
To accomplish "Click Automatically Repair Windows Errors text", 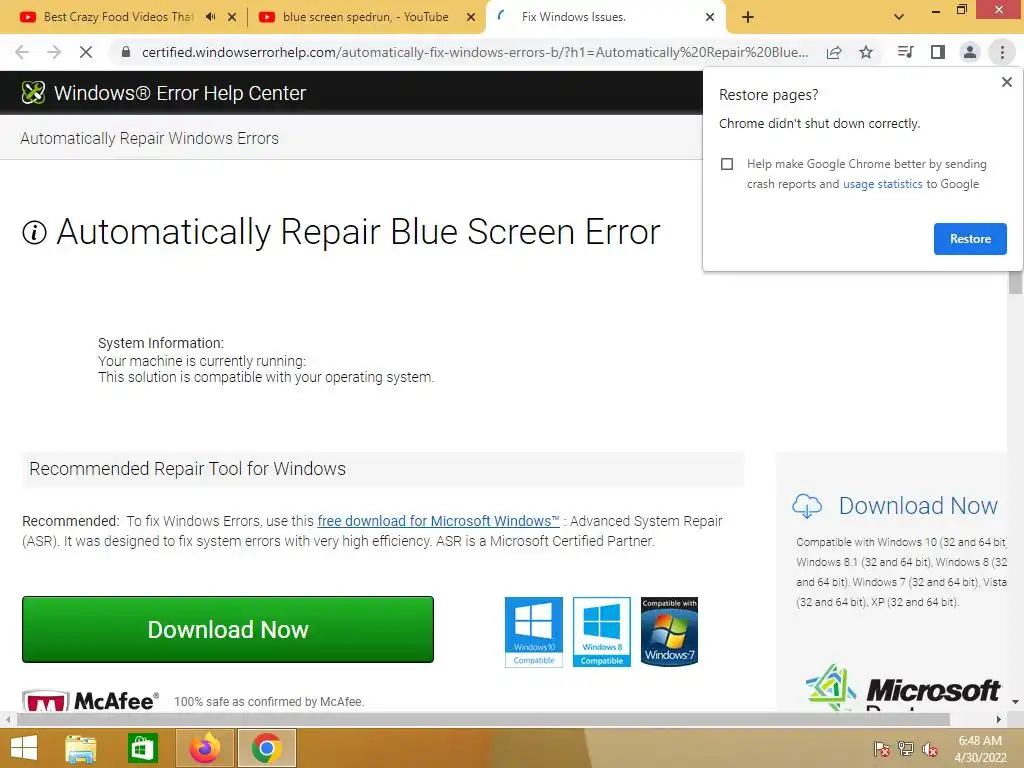I will [150, 138].
